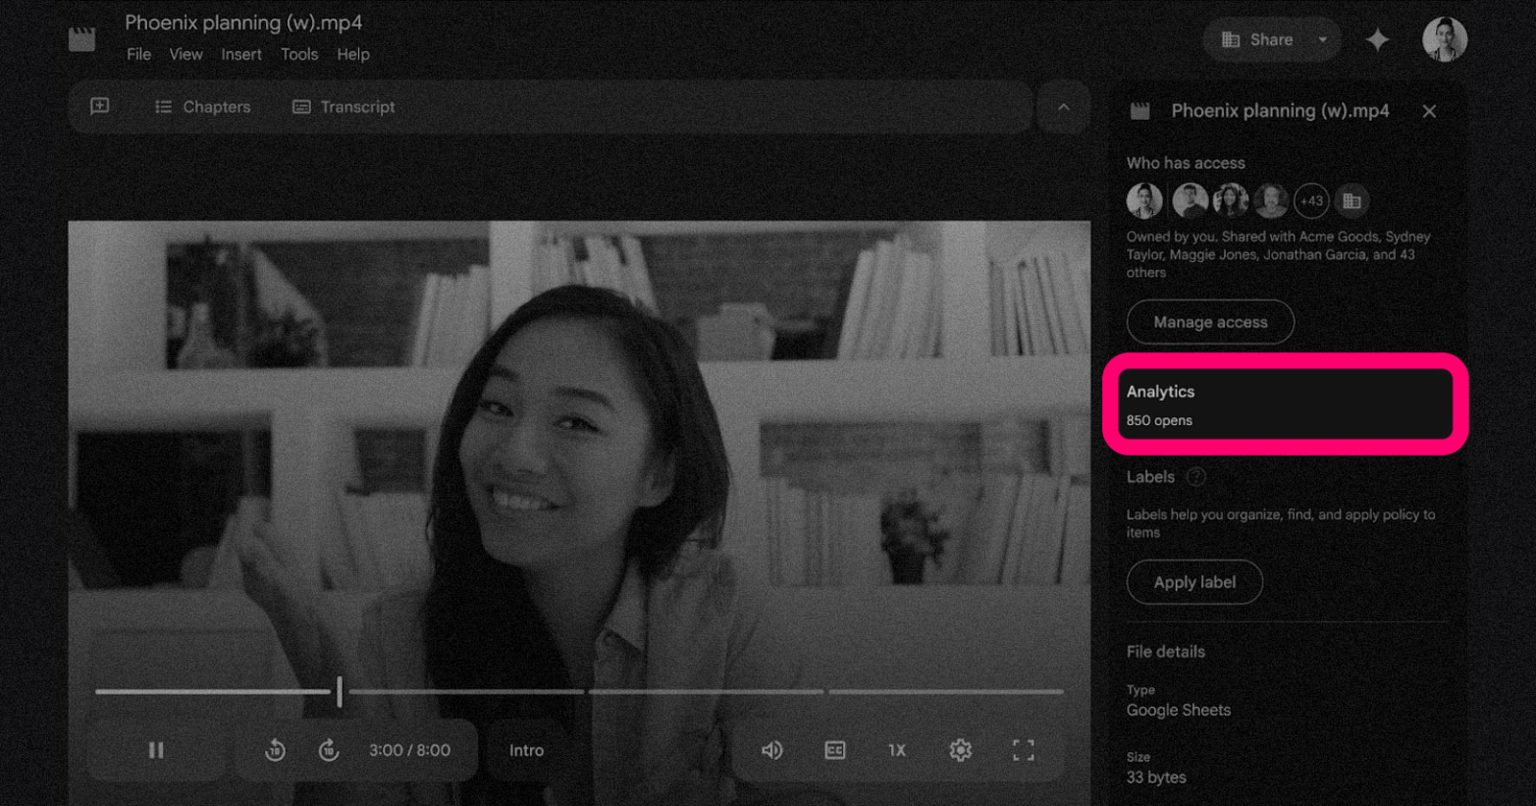
Task: Open the Transcript panel
Action: point(344,107)
